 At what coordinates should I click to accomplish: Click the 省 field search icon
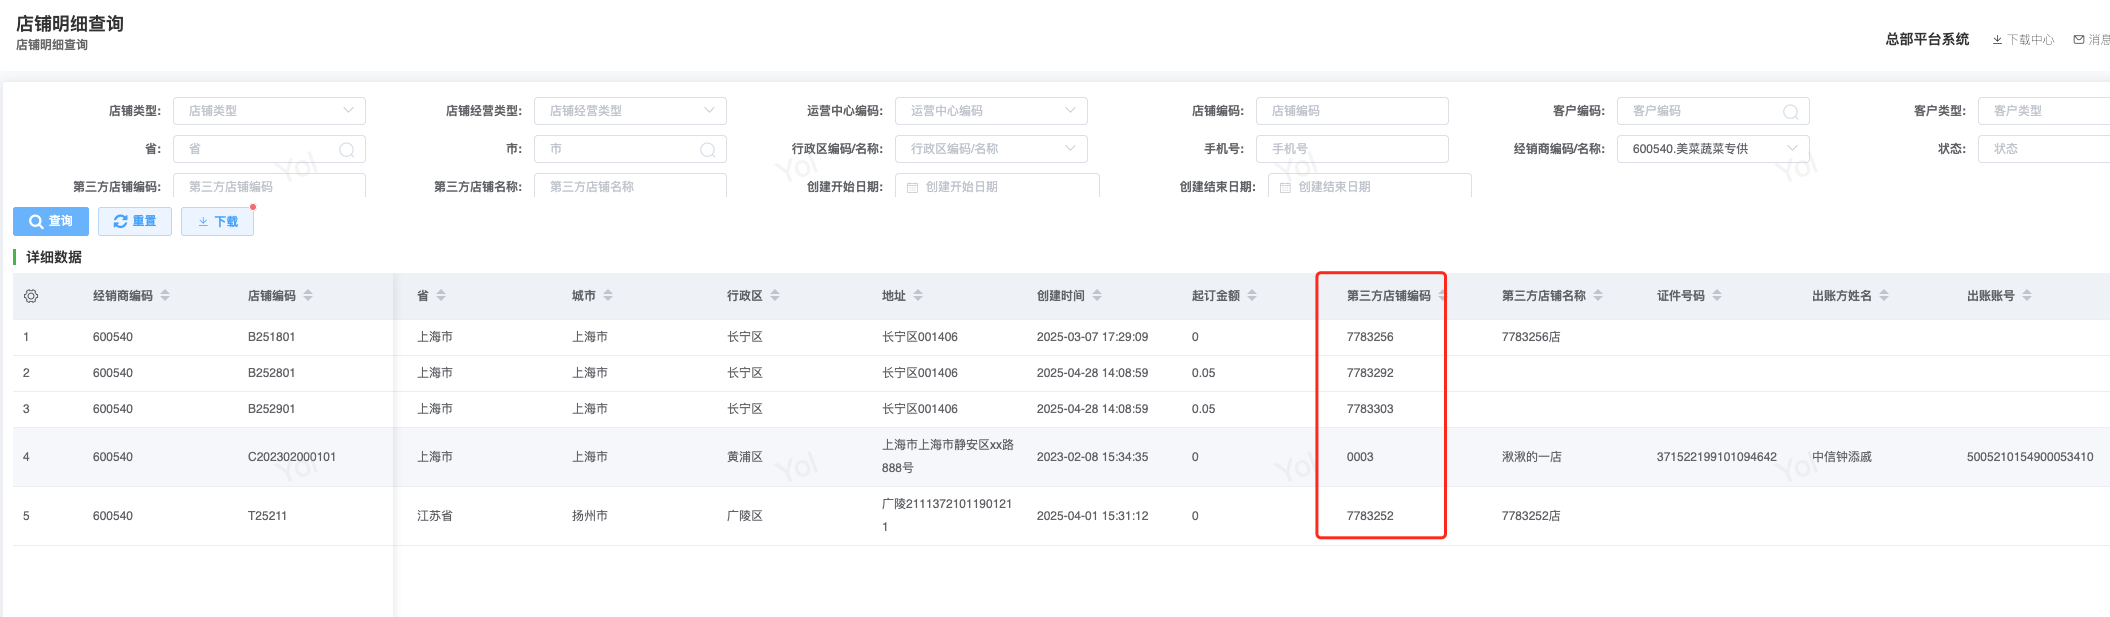347,150
